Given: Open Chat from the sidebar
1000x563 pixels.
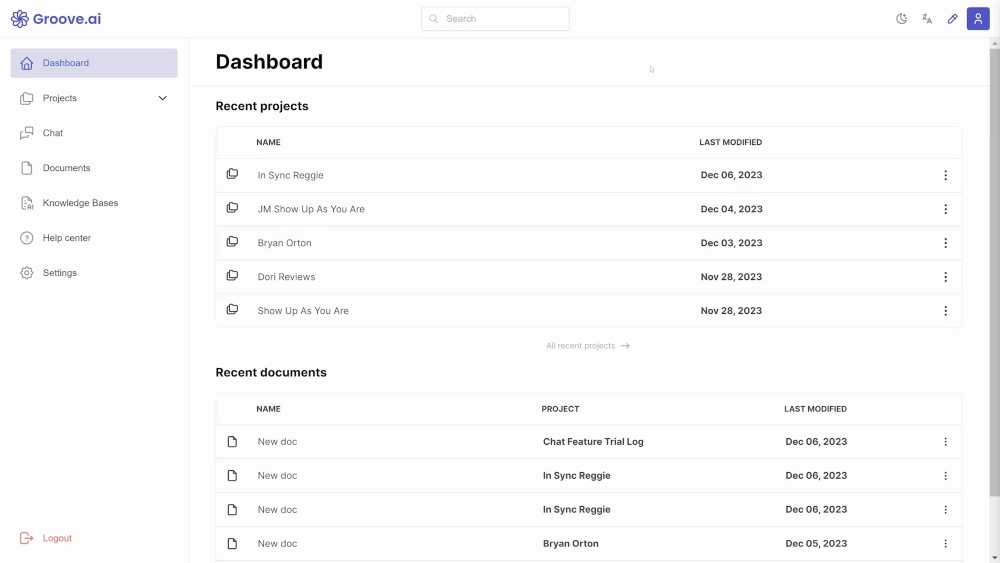Looking at the screenshot, I should click(x=53, y=133).
